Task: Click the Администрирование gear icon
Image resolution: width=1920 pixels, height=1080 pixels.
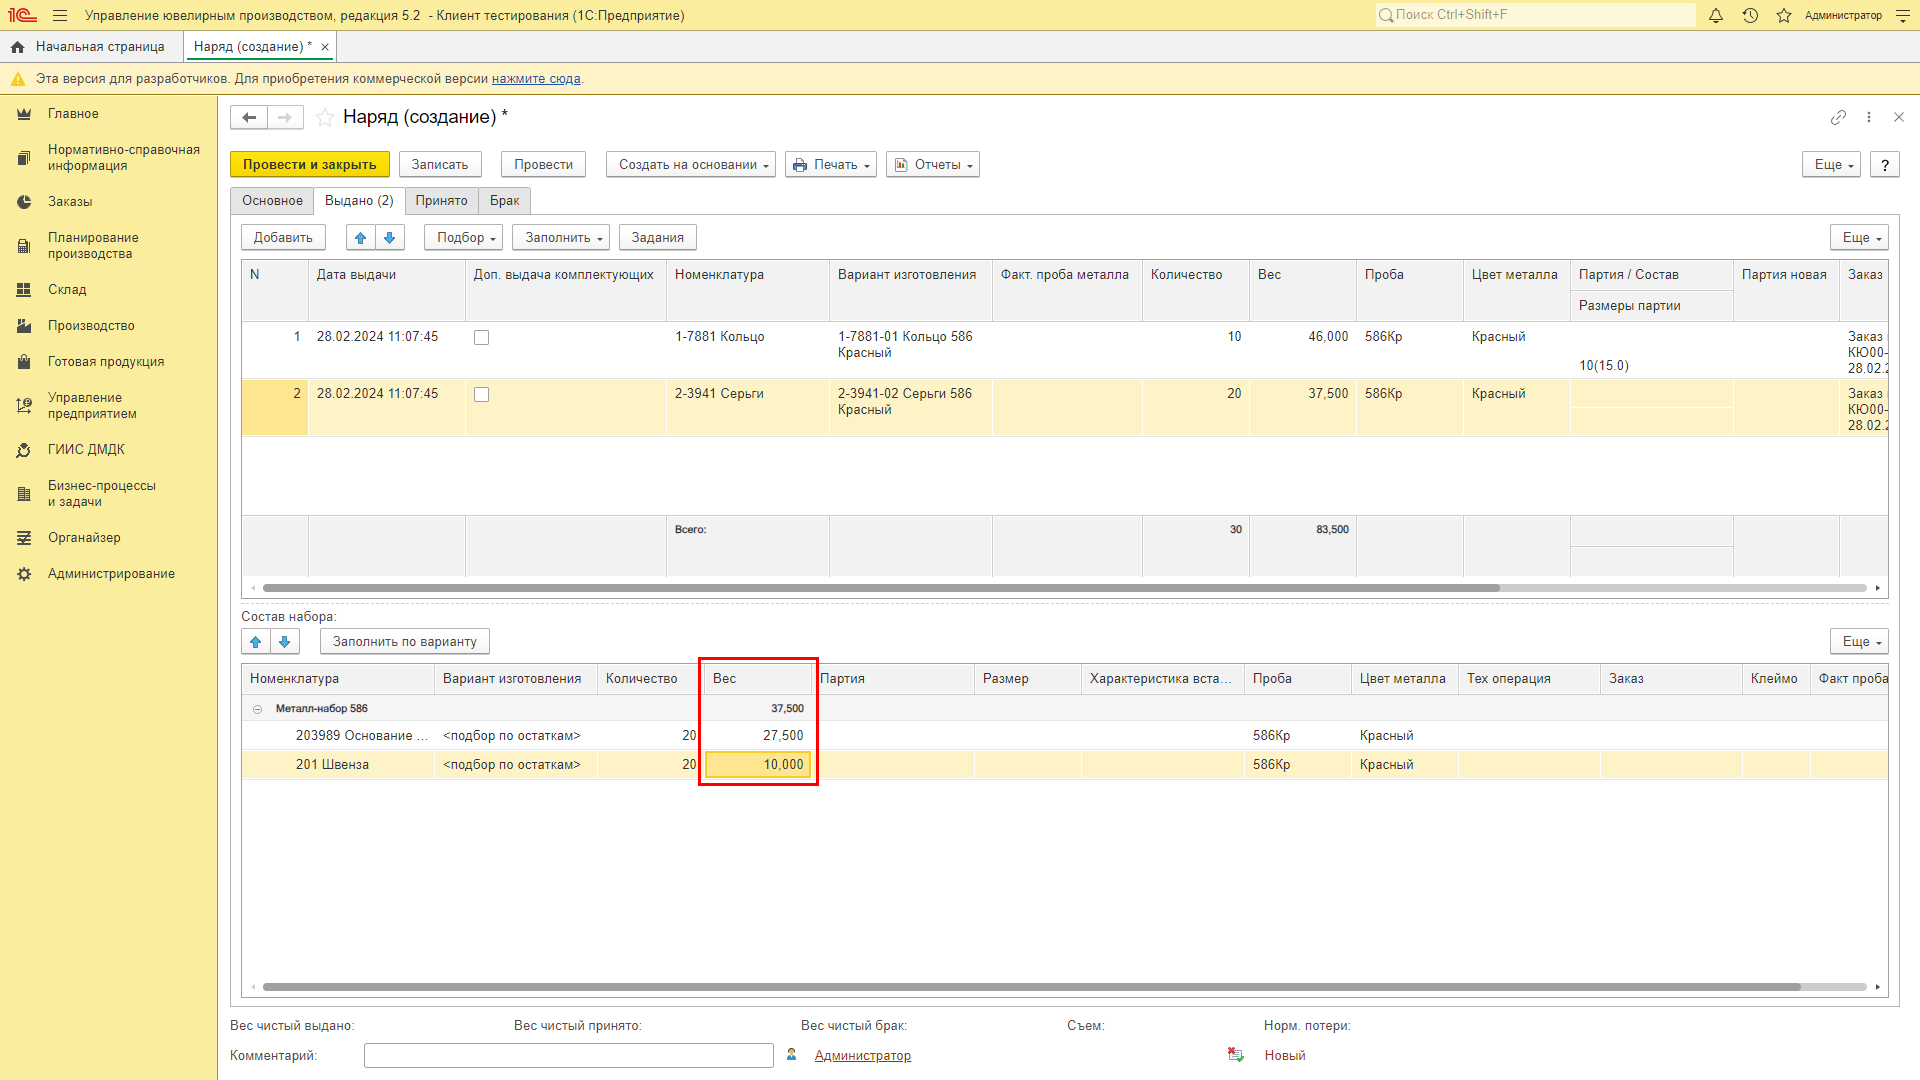Action: point(24,574)
